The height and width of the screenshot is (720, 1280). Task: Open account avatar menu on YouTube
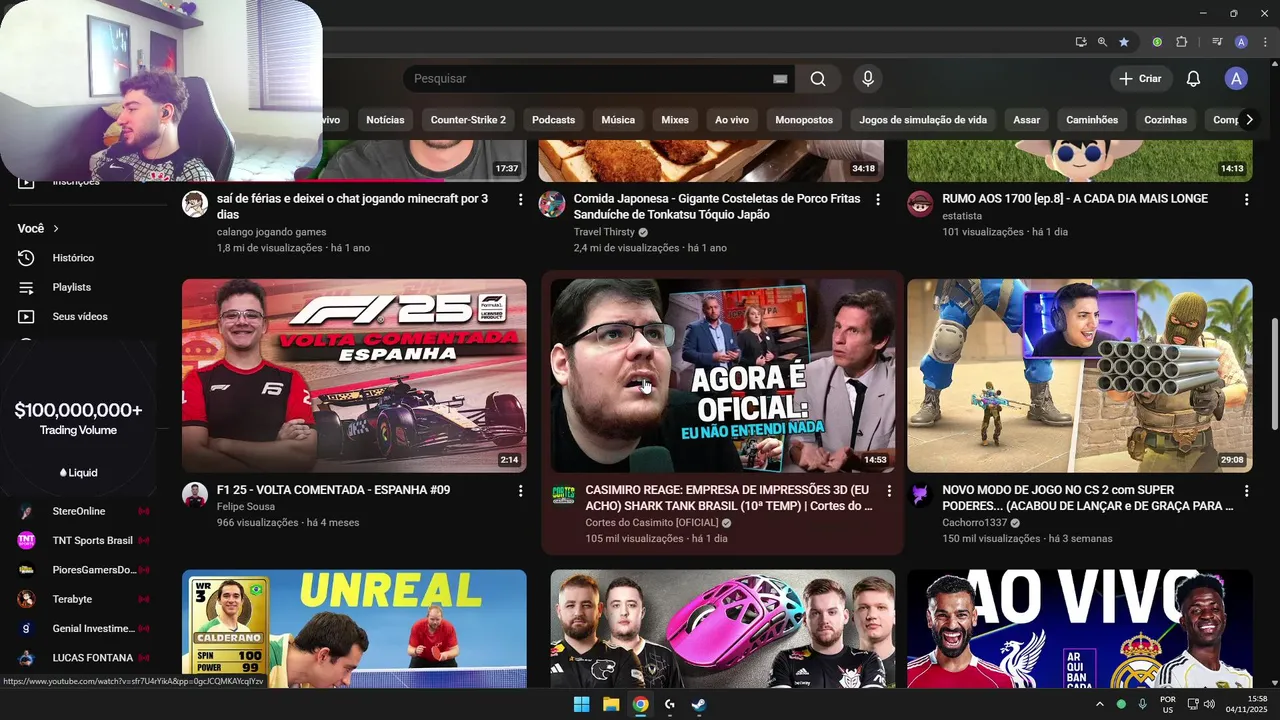1236,79
